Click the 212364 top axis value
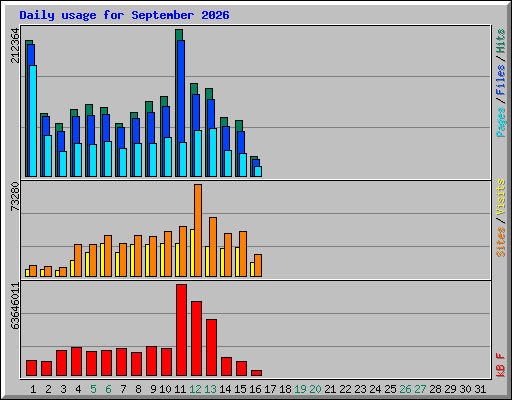The image size is (512, 400). (15, 45)
